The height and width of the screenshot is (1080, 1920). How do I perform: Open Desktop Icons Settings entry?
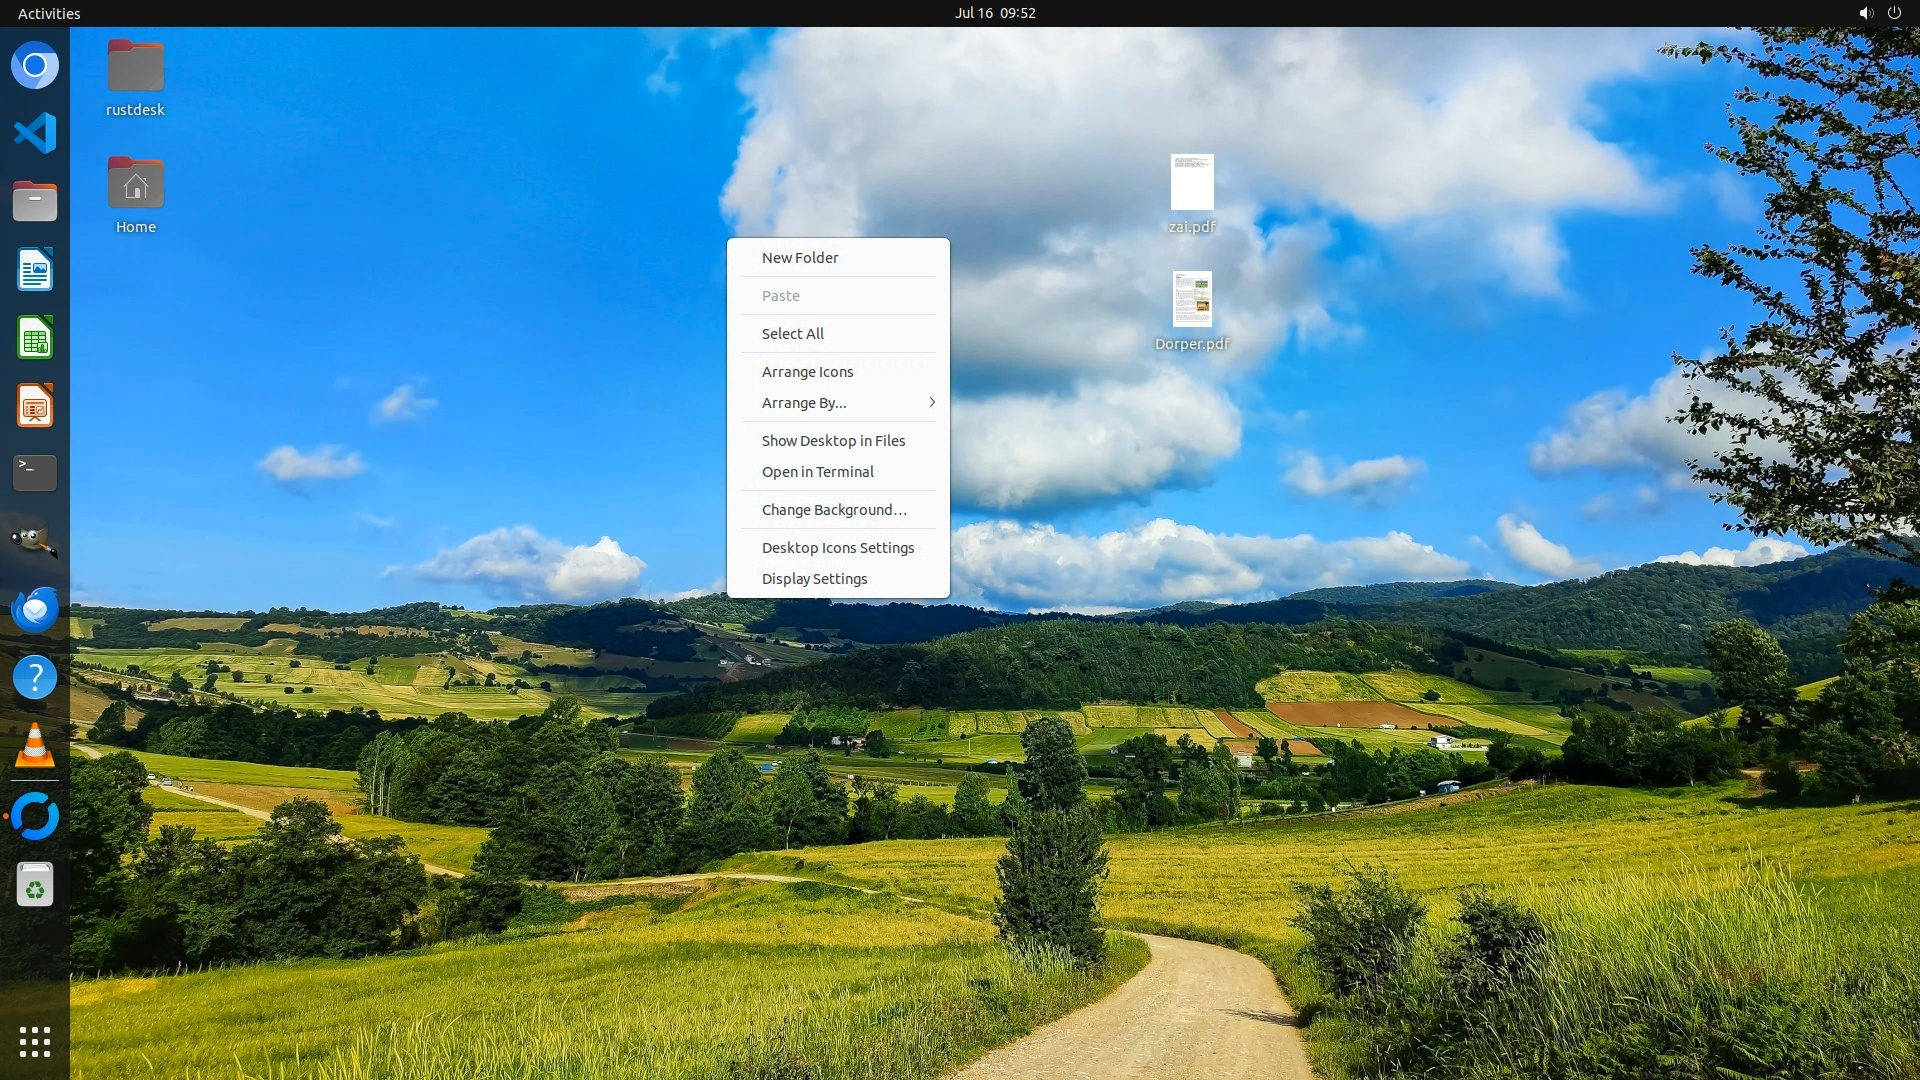(x=838, y=548)
